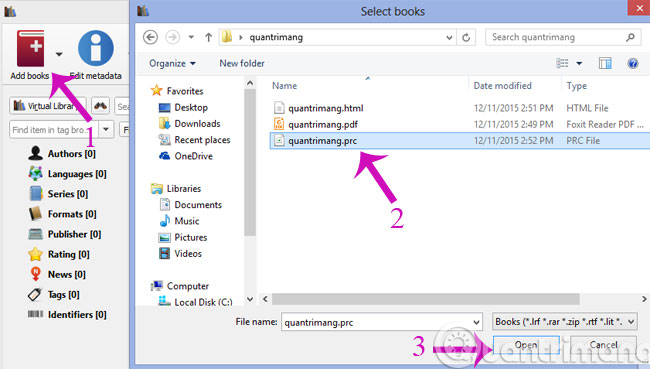Focus the Search quantrimang box
The width and height of the screenshot is (650, 369).
[x=563, y=37]
